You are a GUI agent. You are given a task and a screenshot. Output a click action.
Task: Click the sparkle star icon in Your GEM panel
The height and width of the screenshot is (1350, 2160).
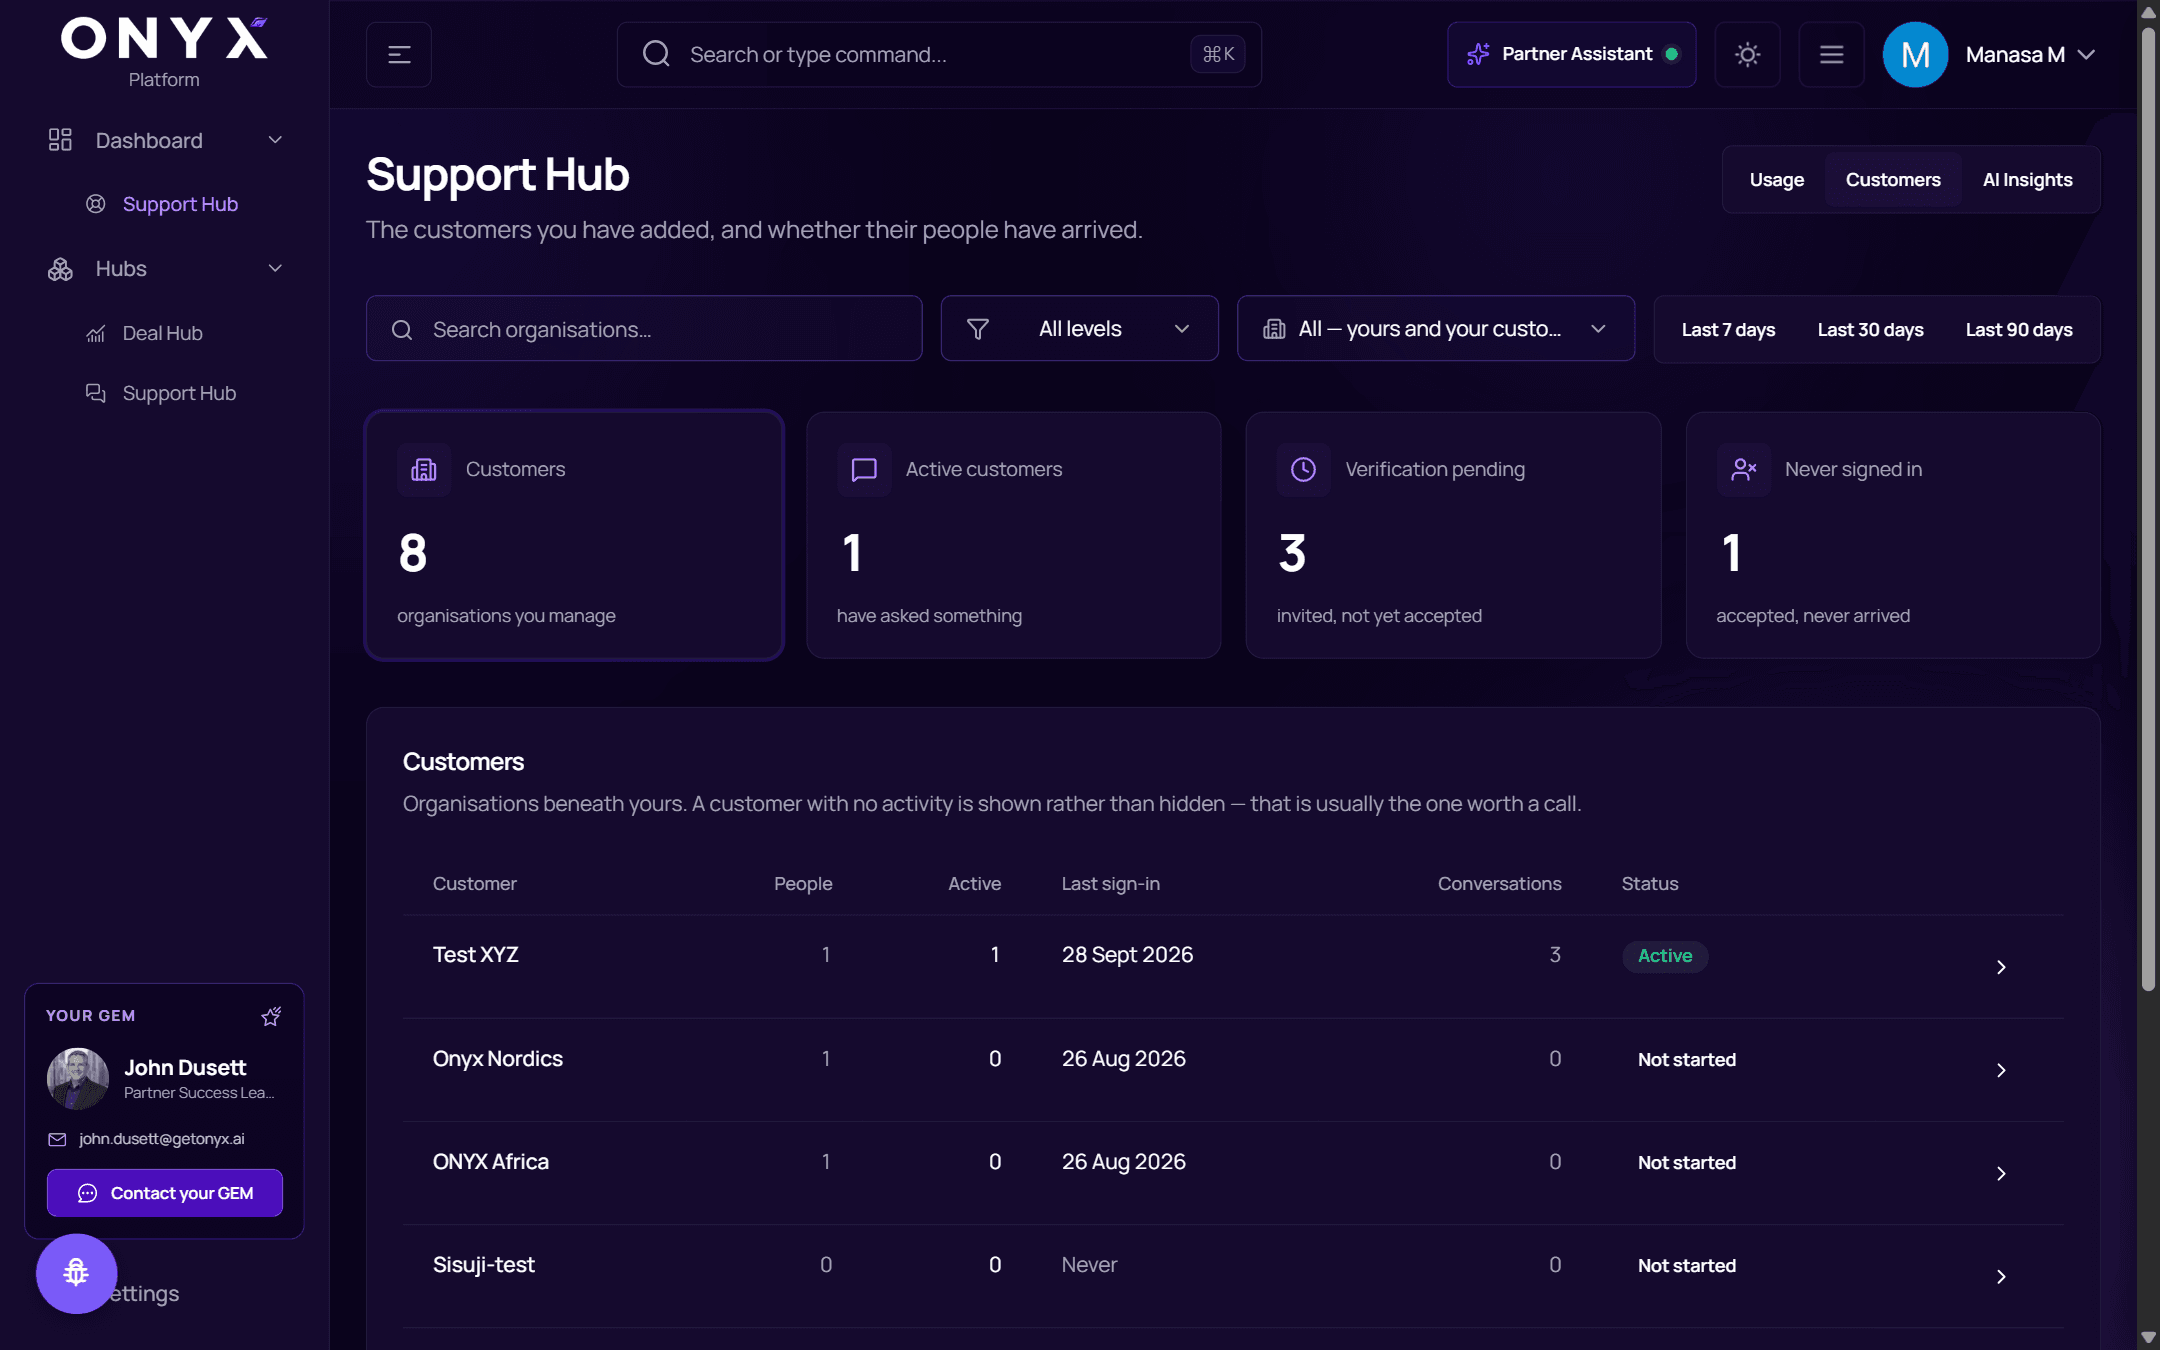271,1016
